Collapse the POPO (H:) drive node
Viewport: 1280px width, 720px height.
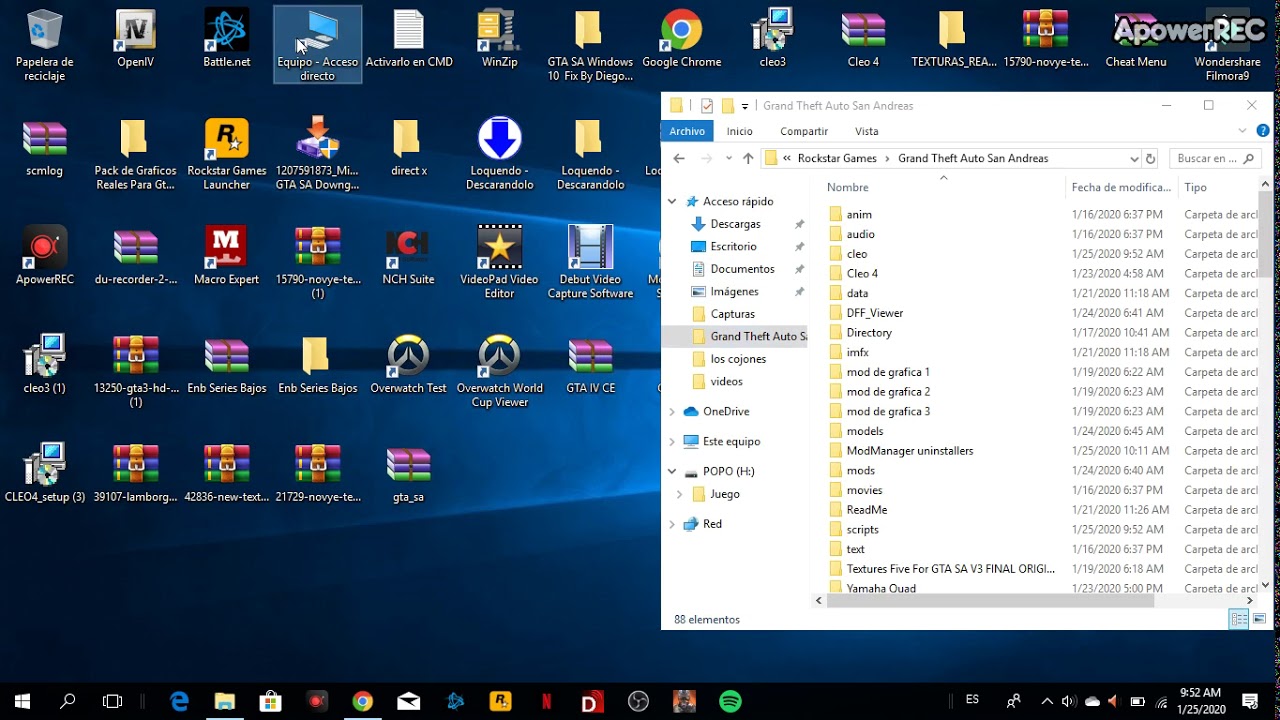672,471
